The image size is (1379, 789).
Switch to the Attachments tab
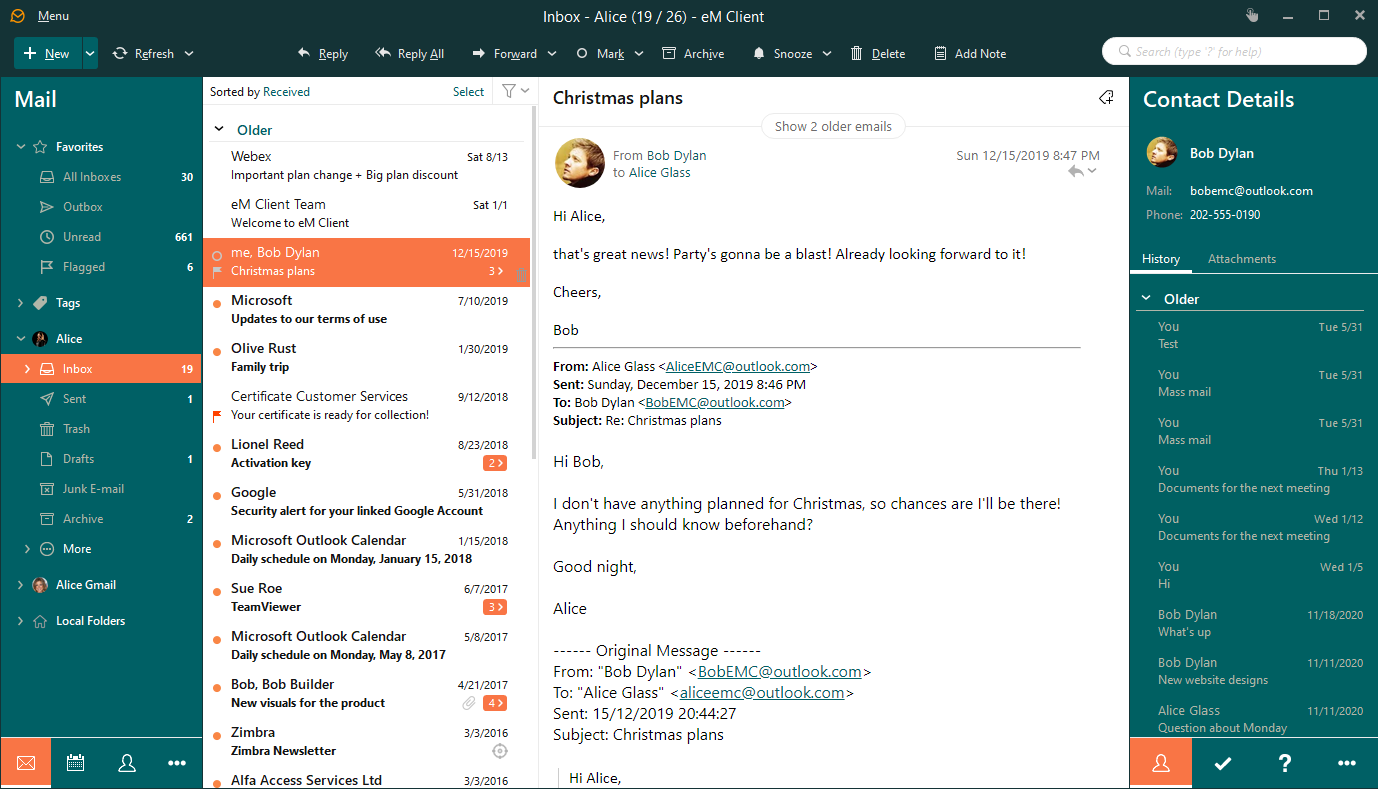click(x=1241, y=259)
